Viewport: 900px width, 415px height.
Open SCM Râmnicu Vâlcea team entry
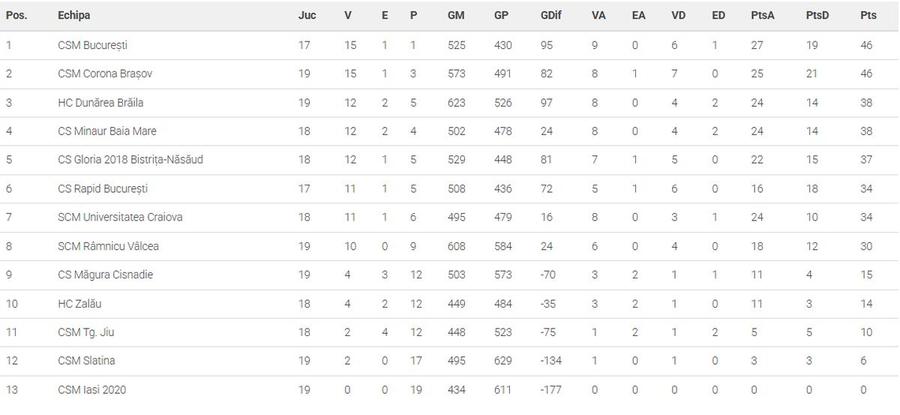(108, 246)
